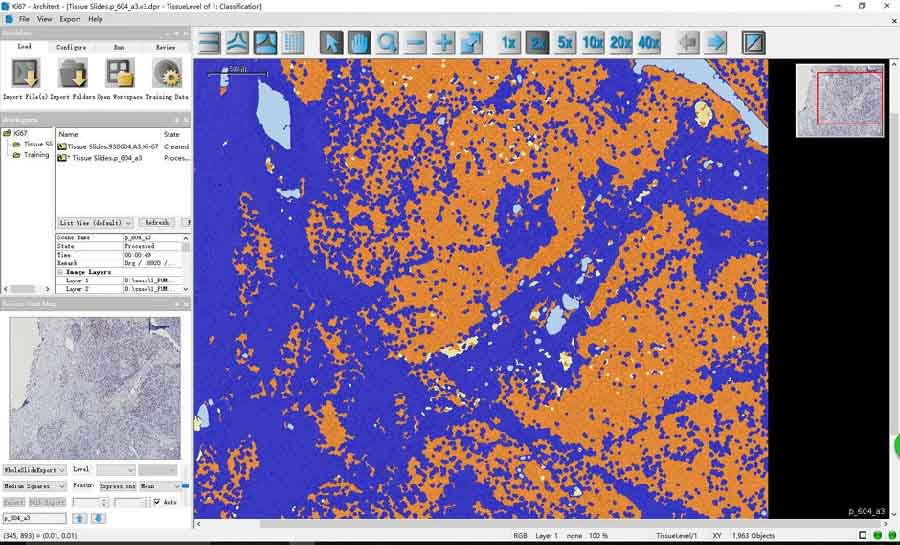Set magnification to 5x
900x545 pixels.
565,43
